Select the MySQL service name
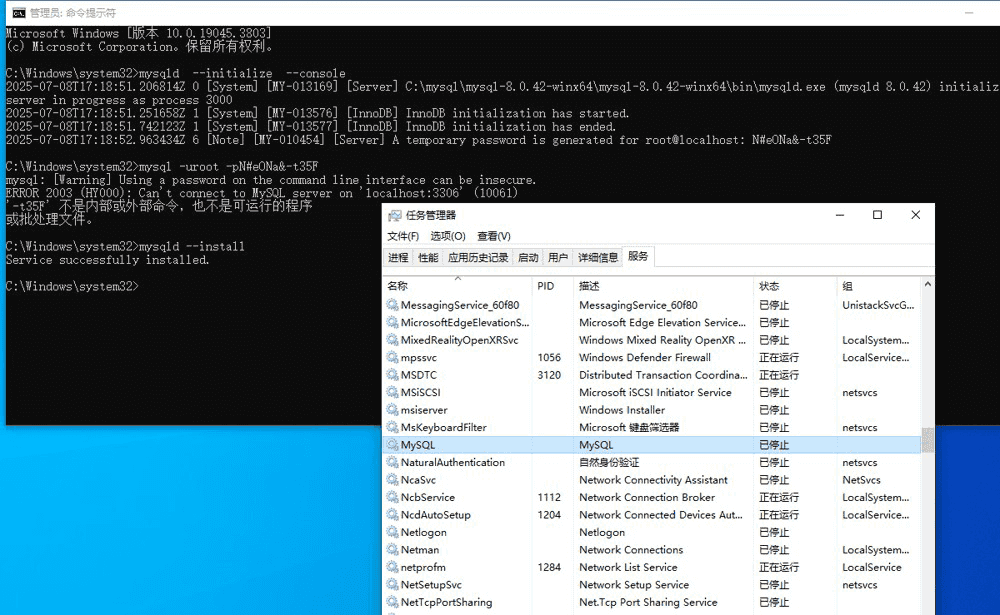Image resolution: width=1000 pixels, height=615 pixels. point(418,445)
